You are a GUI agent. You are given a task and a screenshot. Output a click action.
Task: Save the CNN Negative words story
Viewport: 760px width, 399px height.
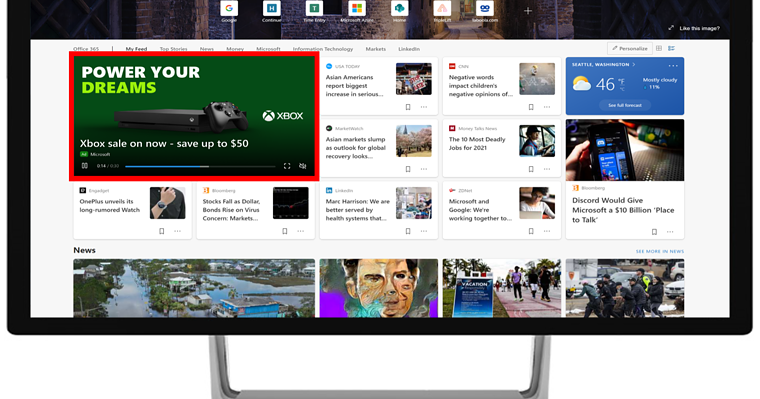click(531, 107)
